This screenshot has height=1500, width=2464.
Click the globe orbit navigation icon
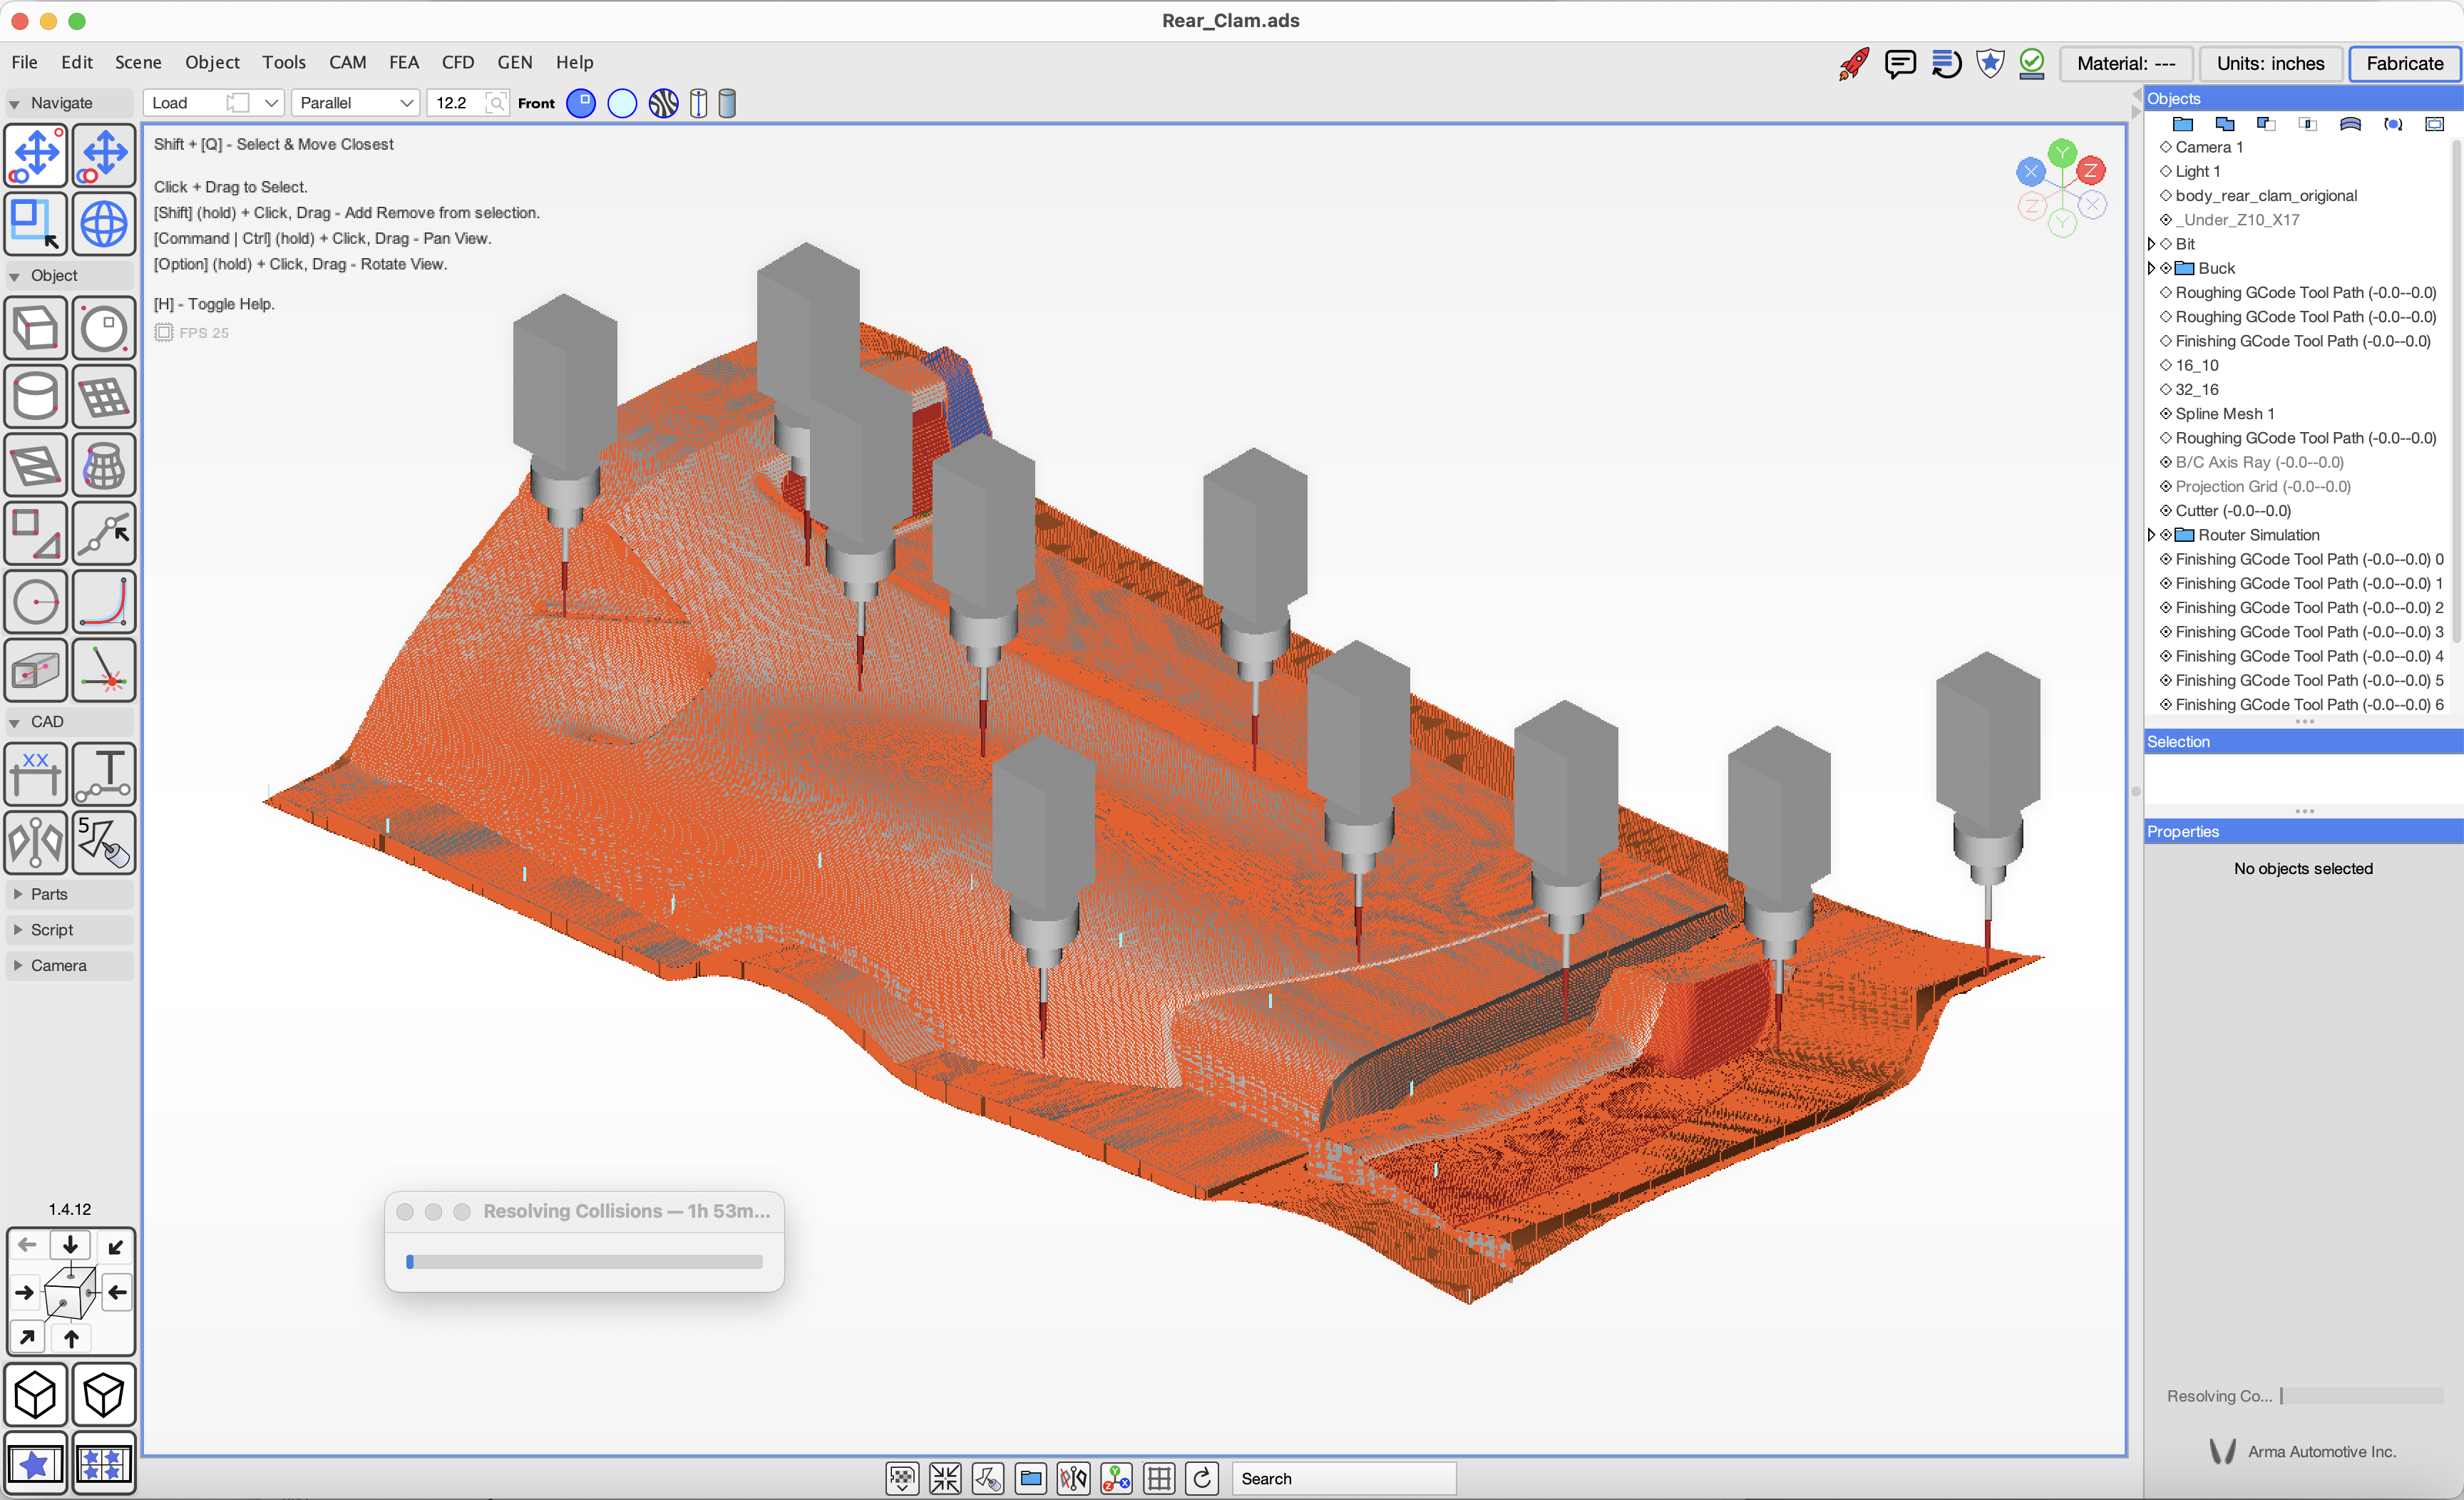(x=104, y=223)
